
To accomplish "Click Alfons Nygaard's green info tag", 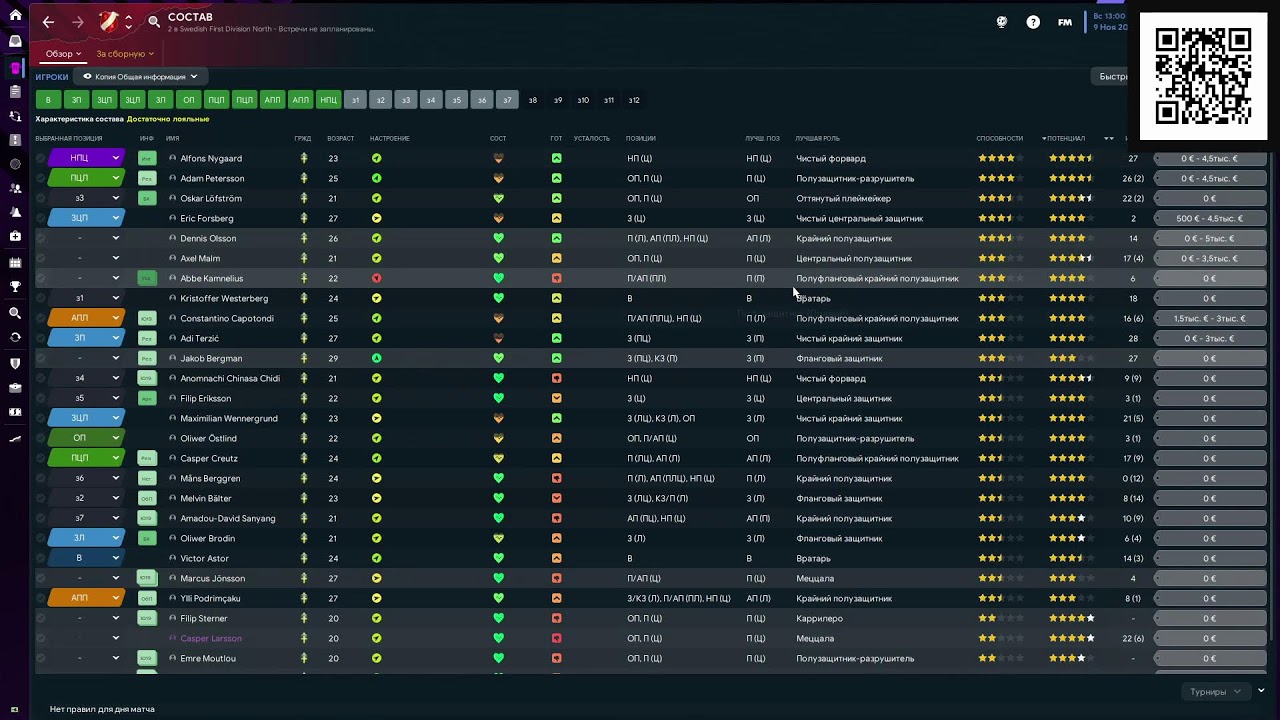I will tap(147, 158).
